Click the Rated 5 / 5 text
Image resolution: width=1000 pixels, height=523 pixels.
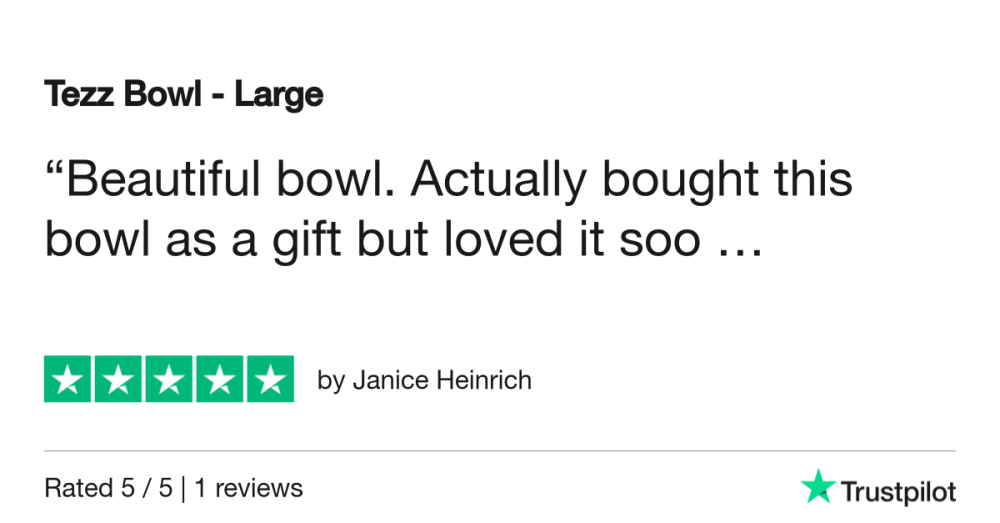pyautogui.click(x=108, y=489)
